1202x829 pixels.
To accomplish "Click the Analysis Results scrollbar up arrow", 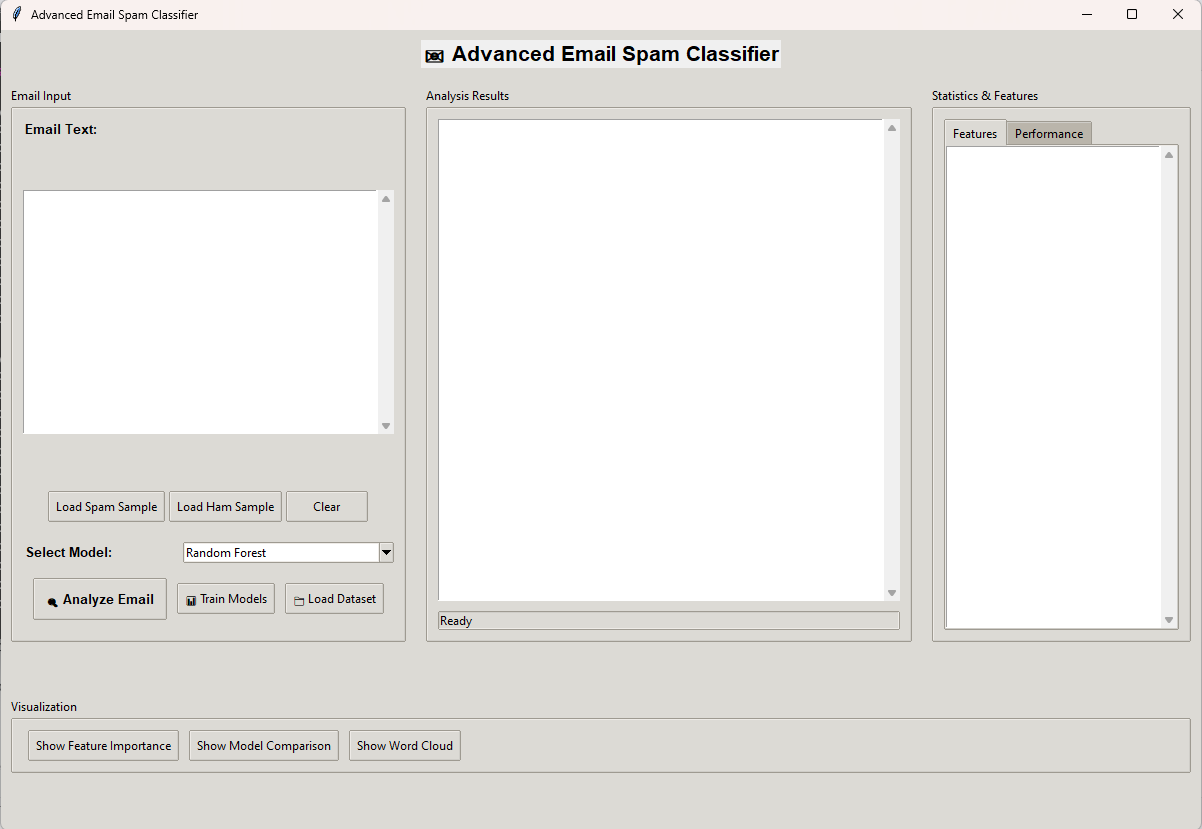I will tap(892, 128).
